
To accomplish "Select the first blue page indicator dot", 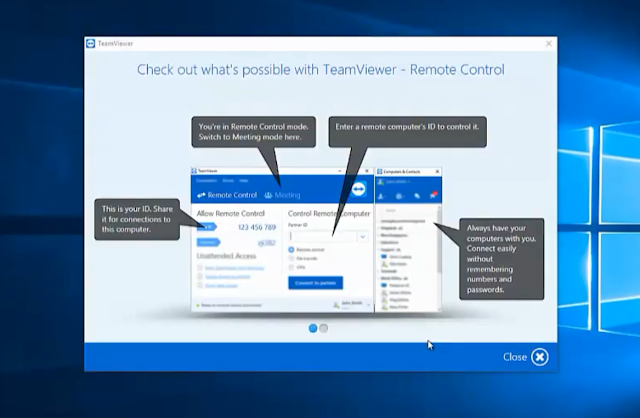I will coord(313,328).
